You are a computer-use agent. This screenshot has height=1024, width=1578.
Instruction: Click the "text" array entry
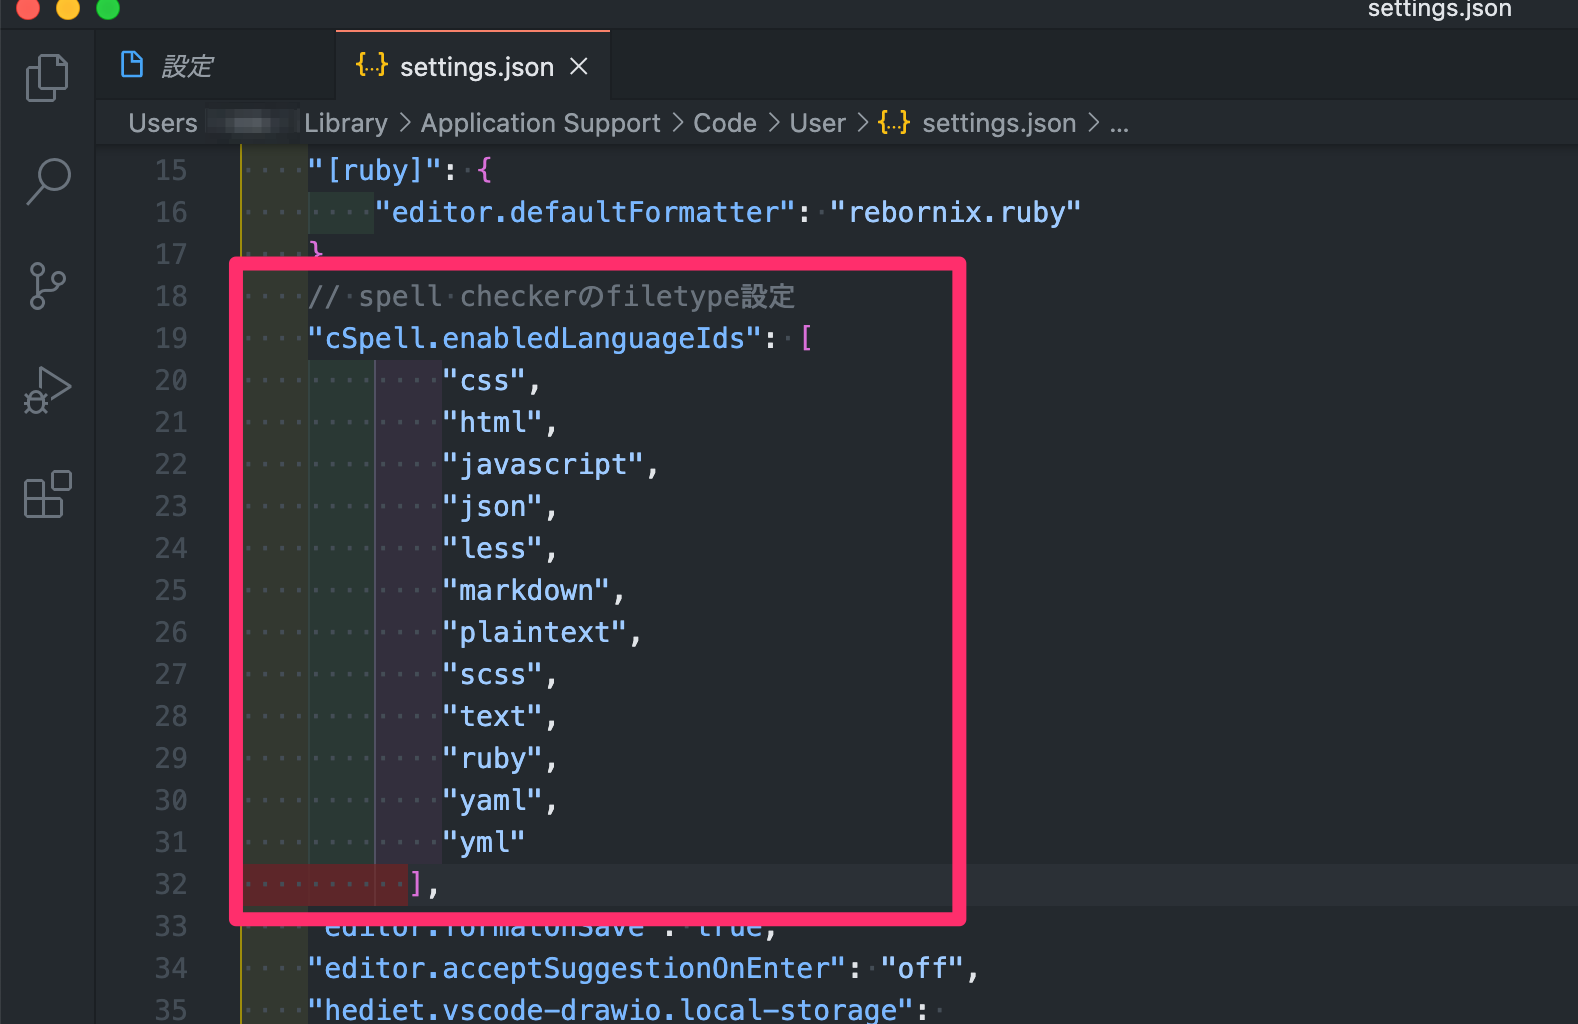[492, 716]
